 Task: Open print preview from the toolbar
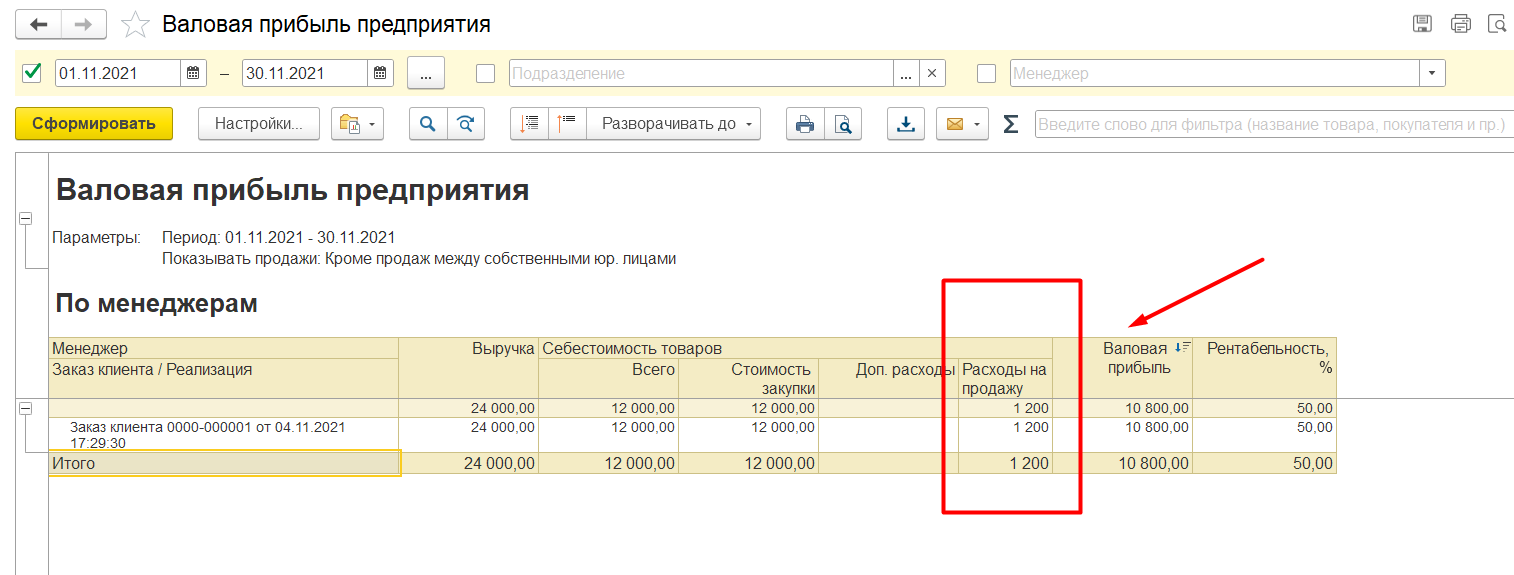(843, 124)
